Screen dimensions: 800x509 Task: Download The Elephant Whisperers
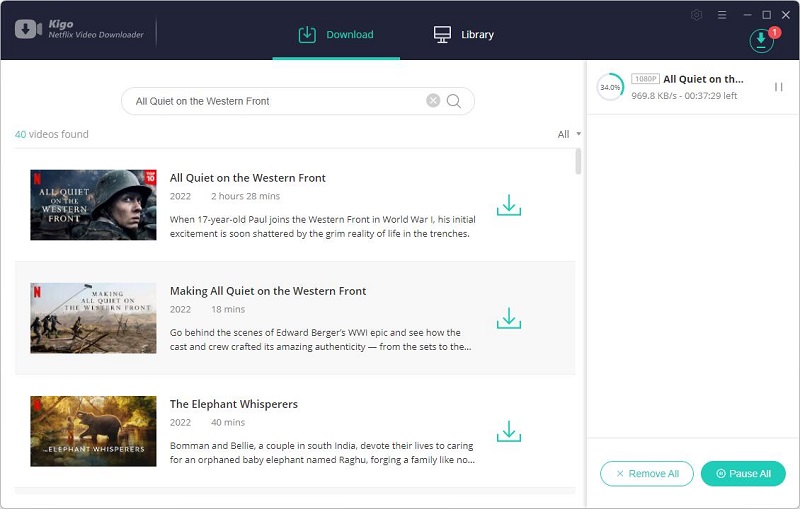(x=509, y=431)
